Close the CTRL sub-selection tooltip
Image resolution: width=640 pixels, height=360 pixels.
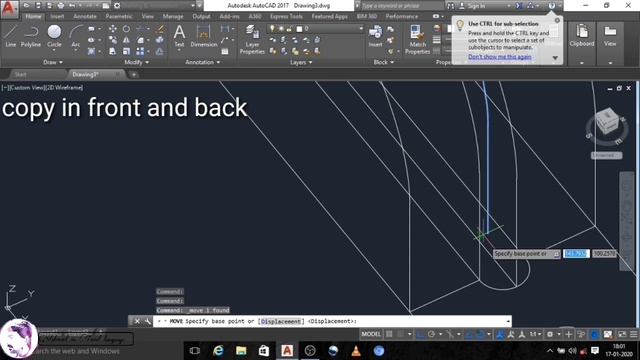(557, 20)
